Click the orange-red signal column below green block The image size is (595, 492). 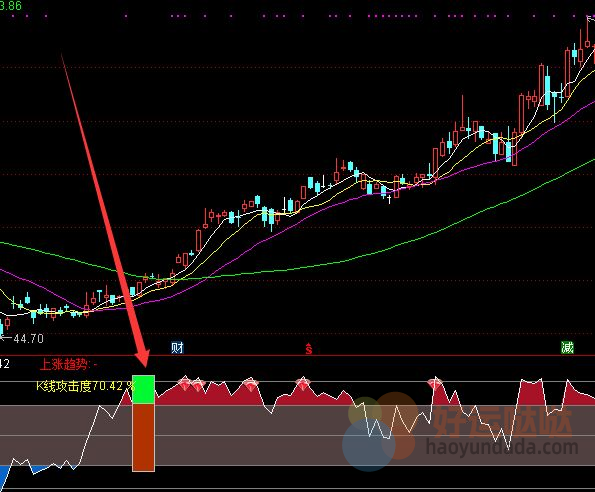[x=143, y=437]
